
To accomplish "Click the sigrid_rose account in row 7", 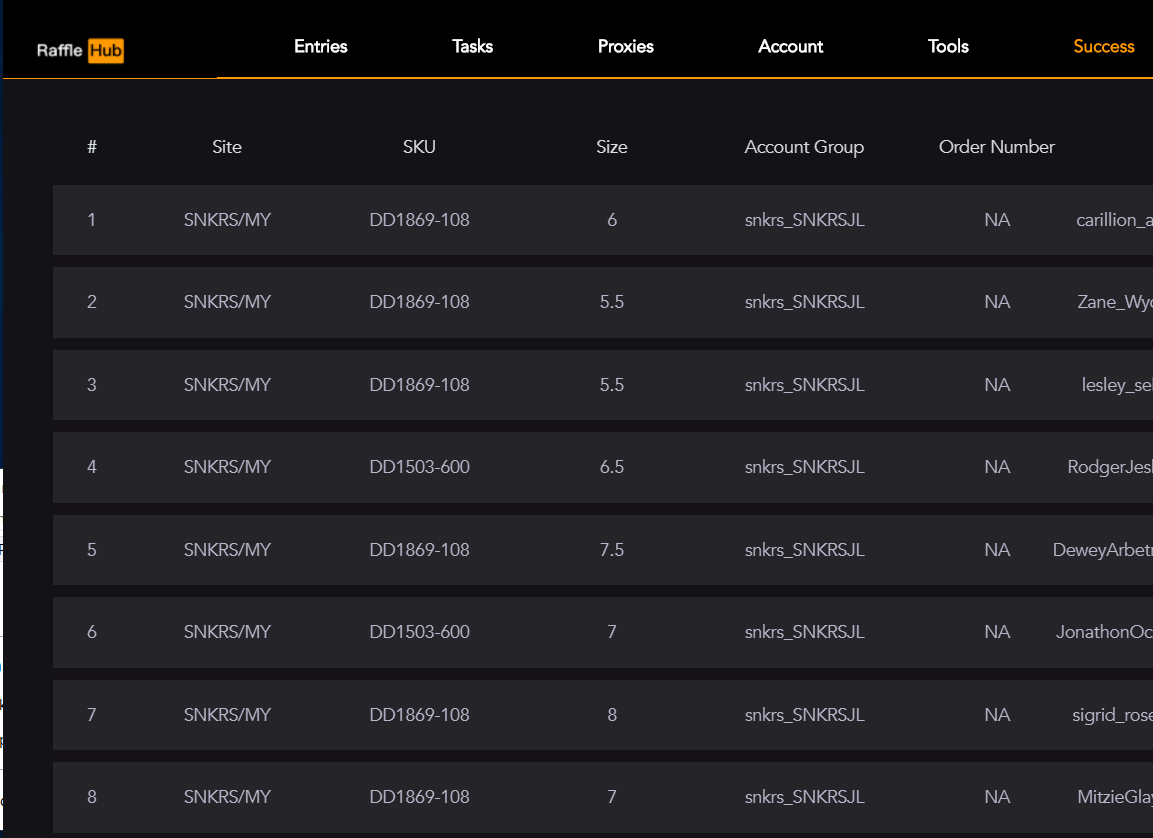I will [1112, 715].
